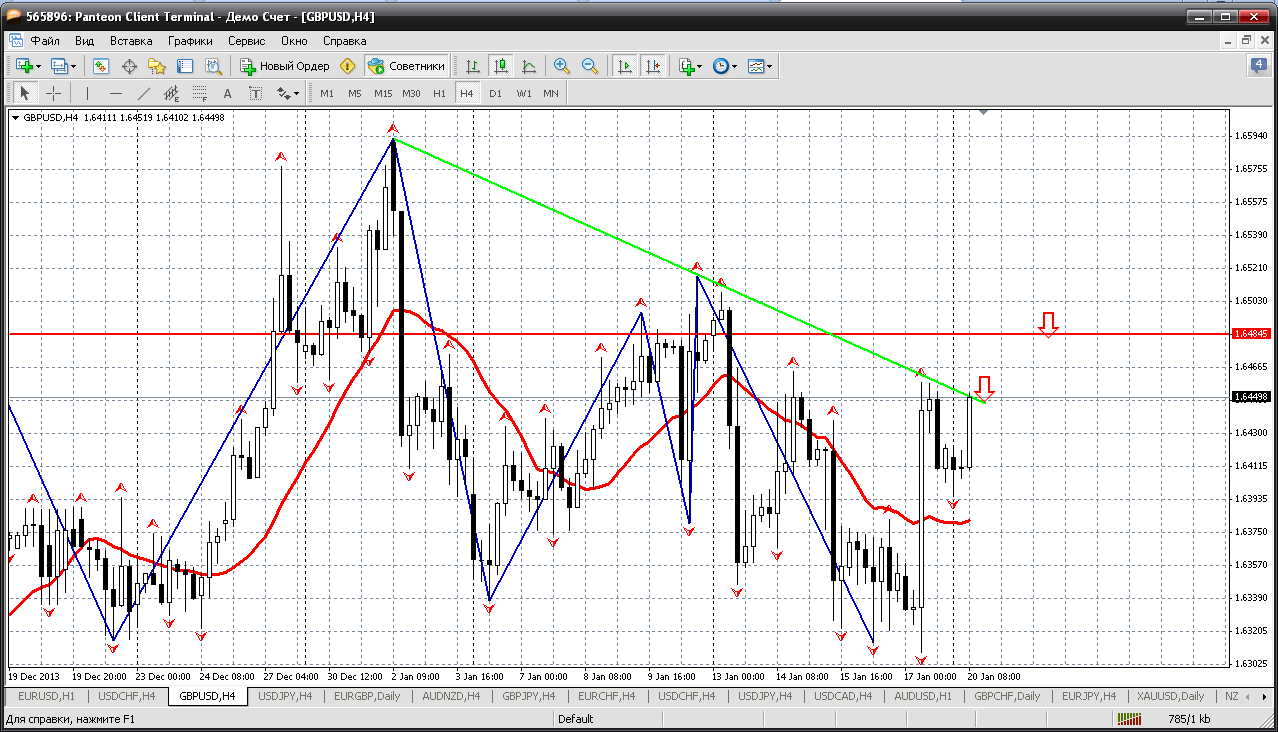The width and height of the screenshot is (1278, 732).
Task: Toggle Chart Shift button
Action: 652,66
